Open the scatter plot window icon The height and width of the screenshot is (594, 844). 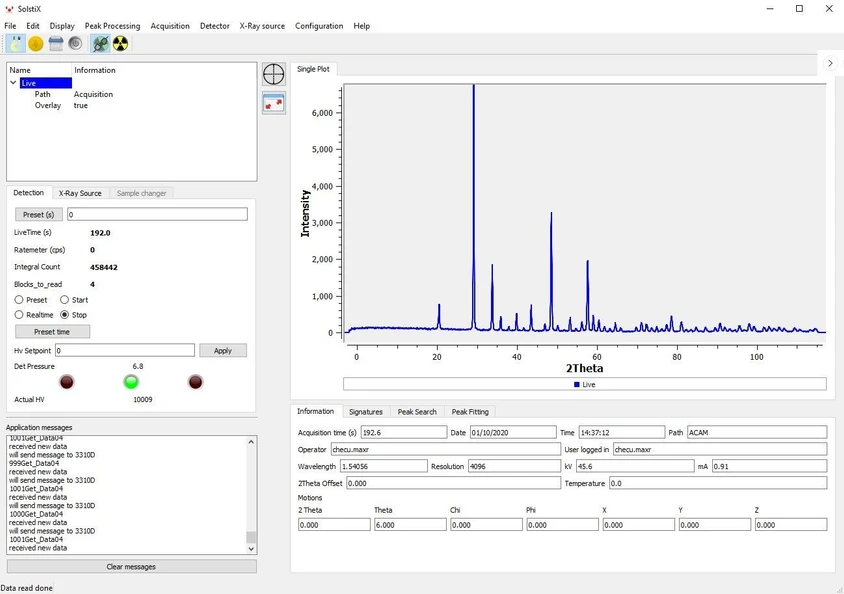pos(273,102)
